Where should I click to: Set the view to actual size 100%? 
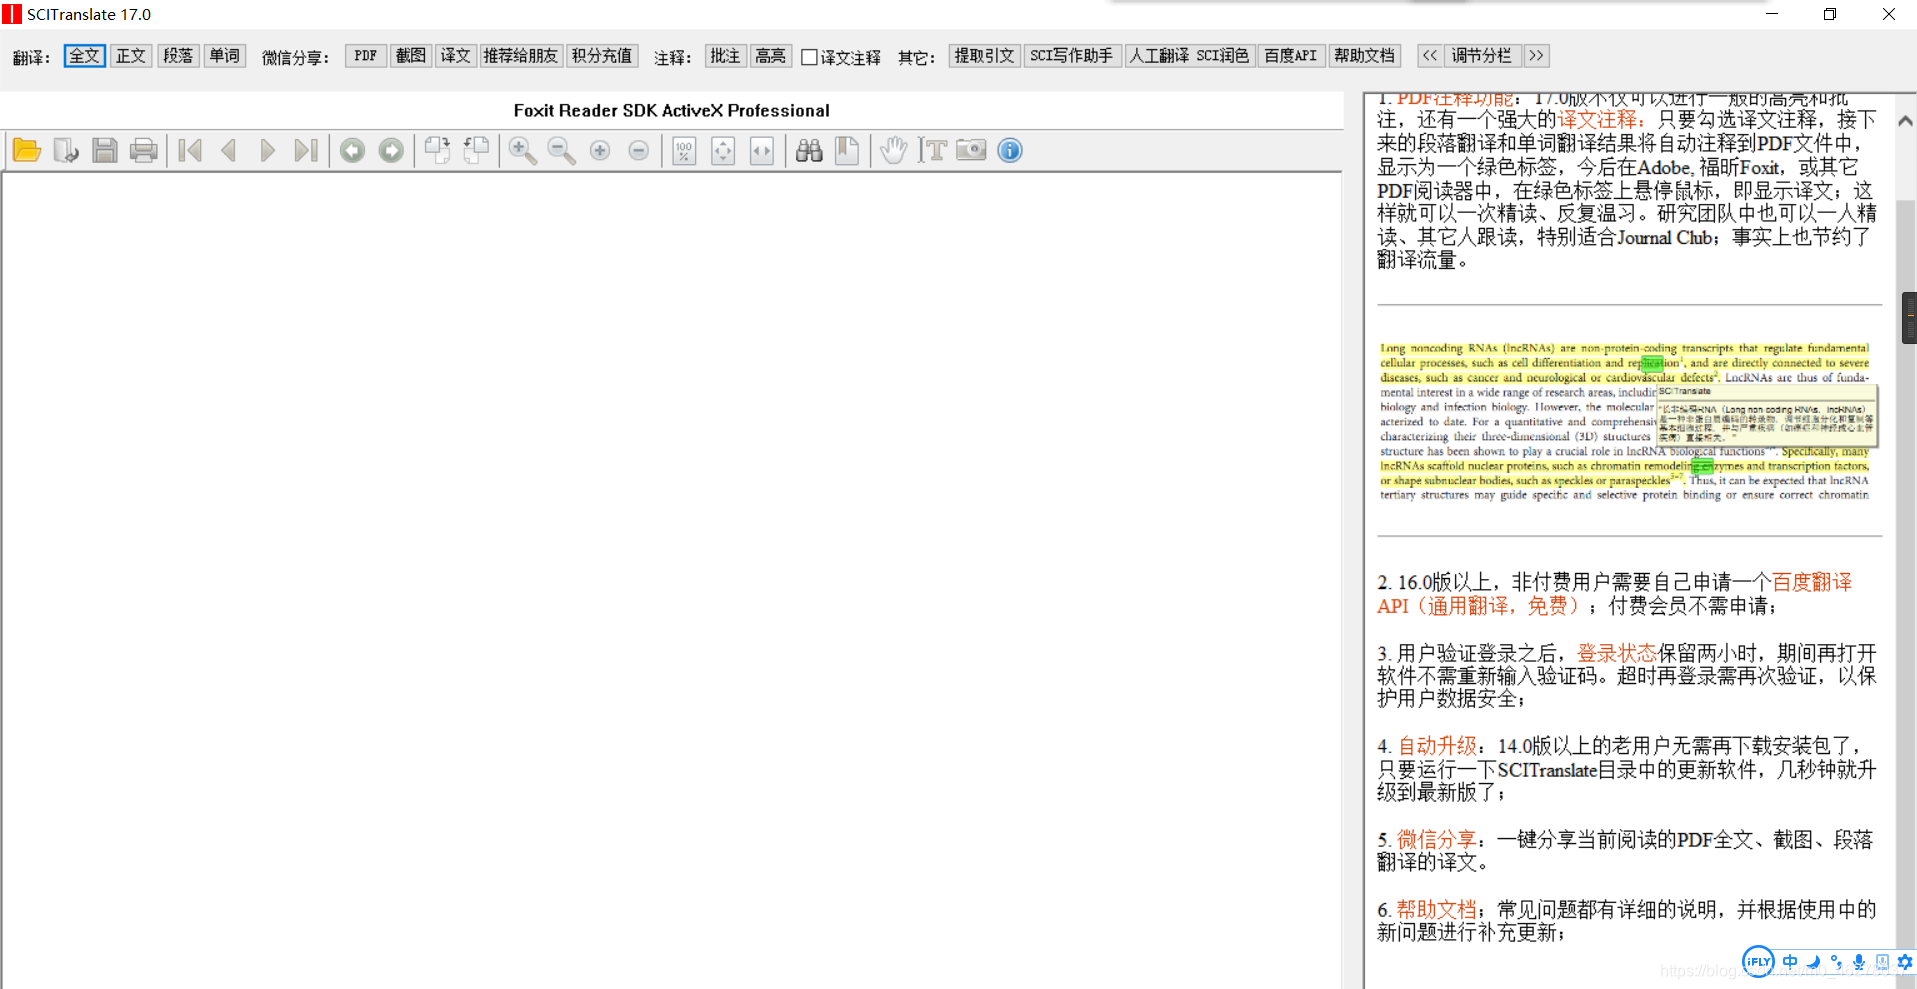click(684, 151)
